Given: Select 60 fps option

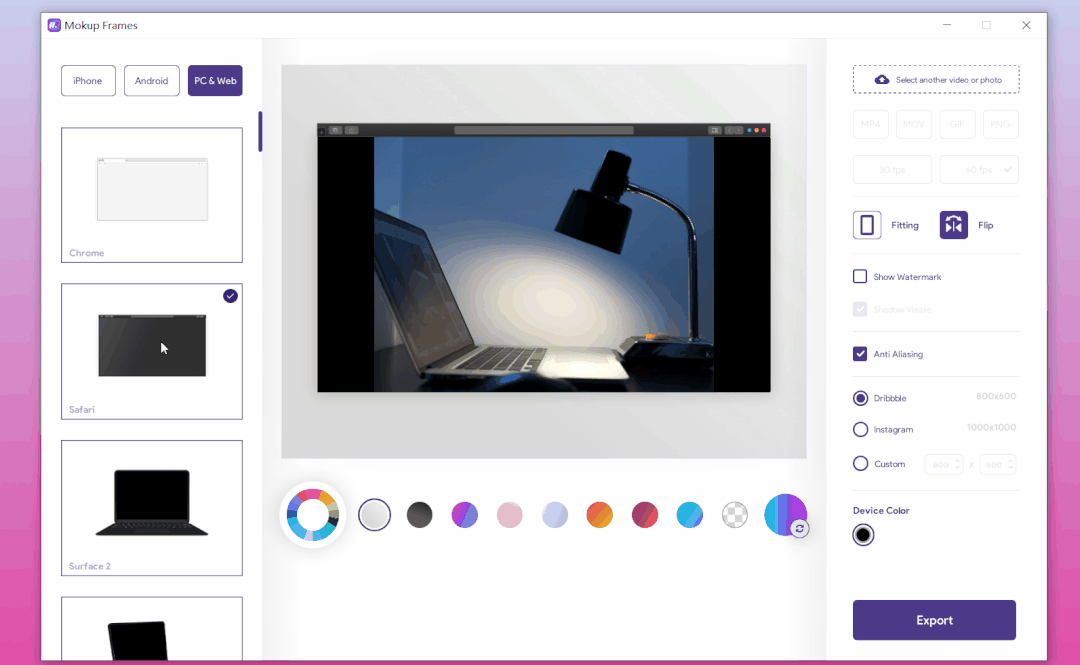Looking at the screenshot, I should (x=979, y=170).
